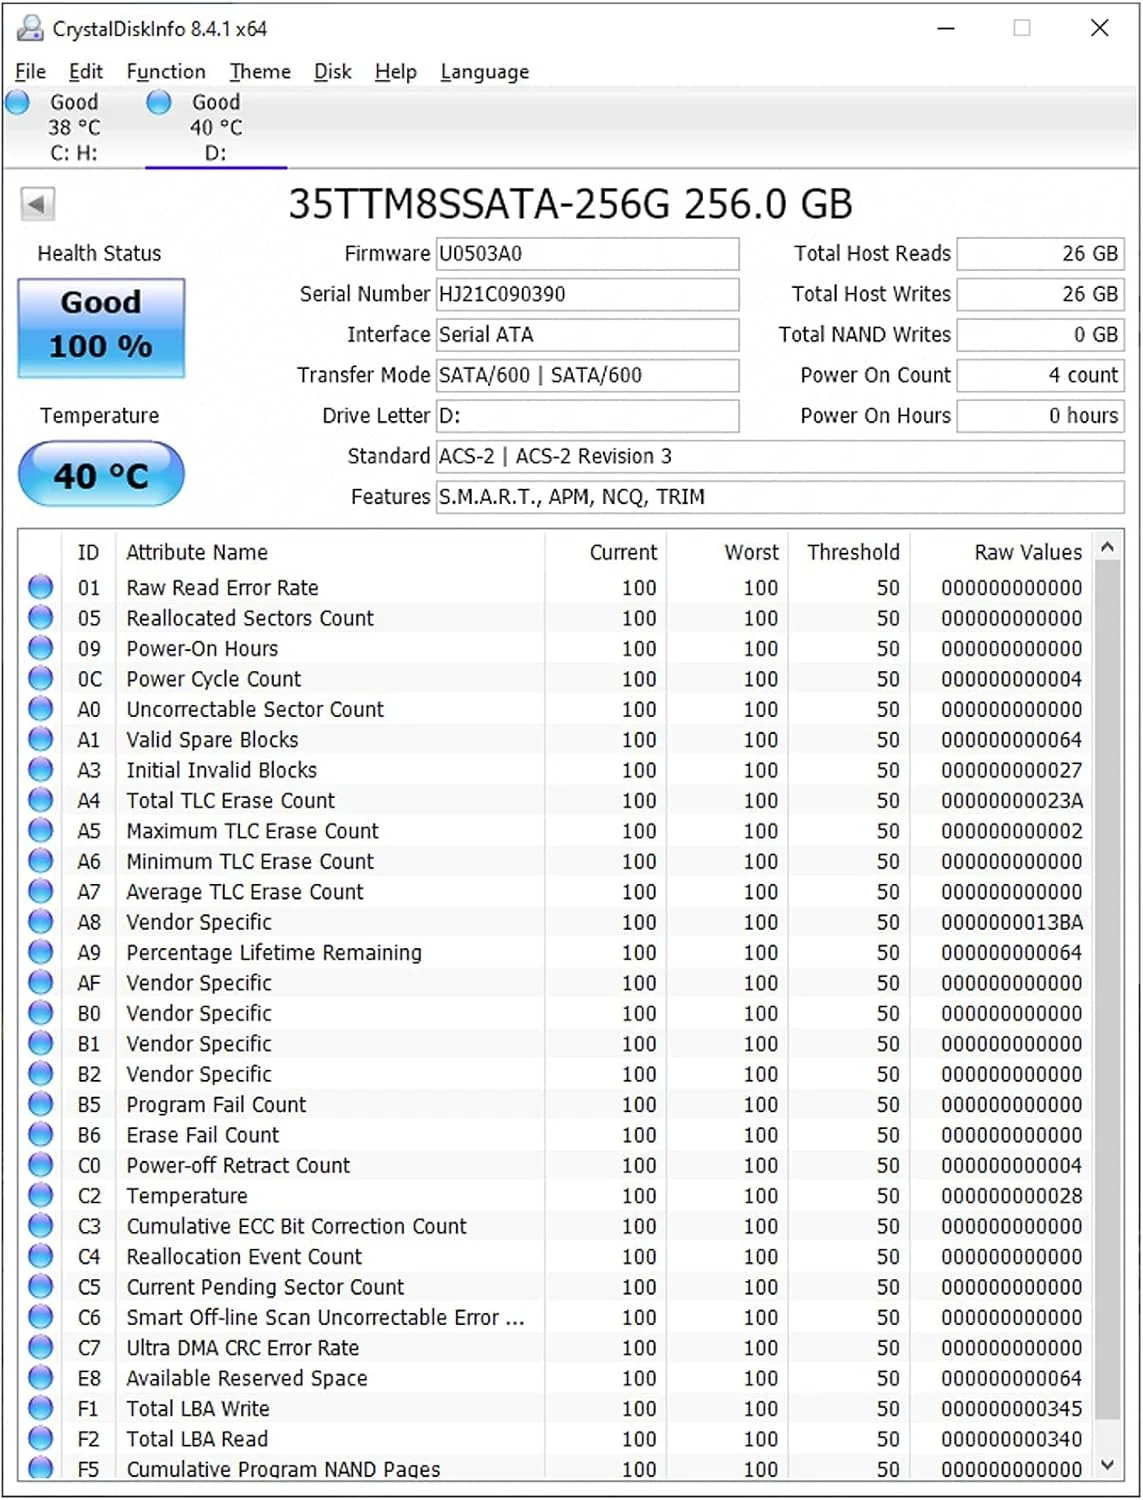Image resolution: width=1143 pixels, height=1500 pixels.
Task: Click the blue dot next to Total LBA Write
Action: (40, 1408)
